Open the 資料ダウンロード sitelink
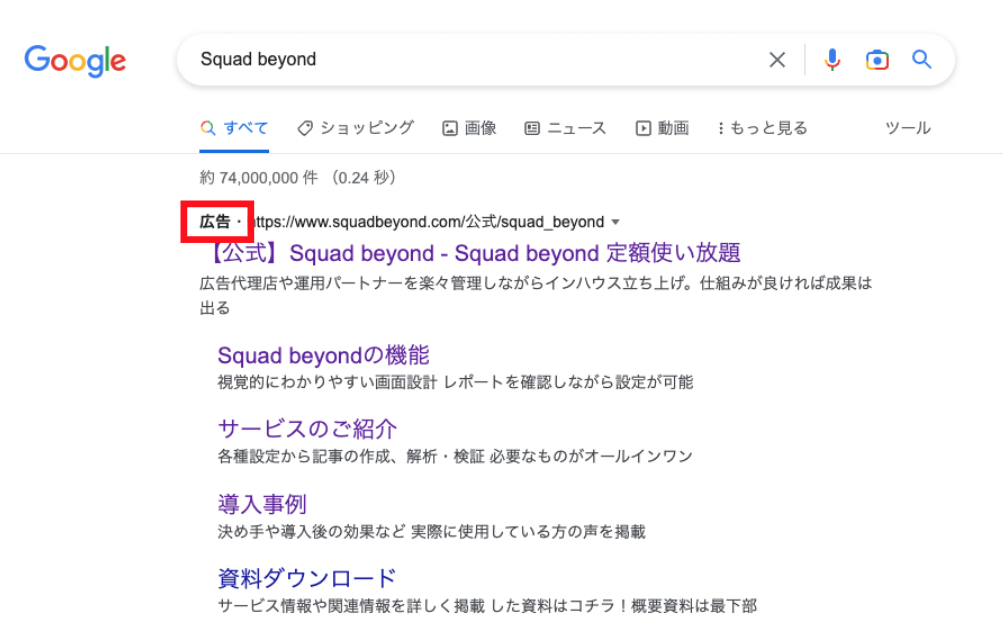The width and height of the screenshot is (1003, 633). 307,578
